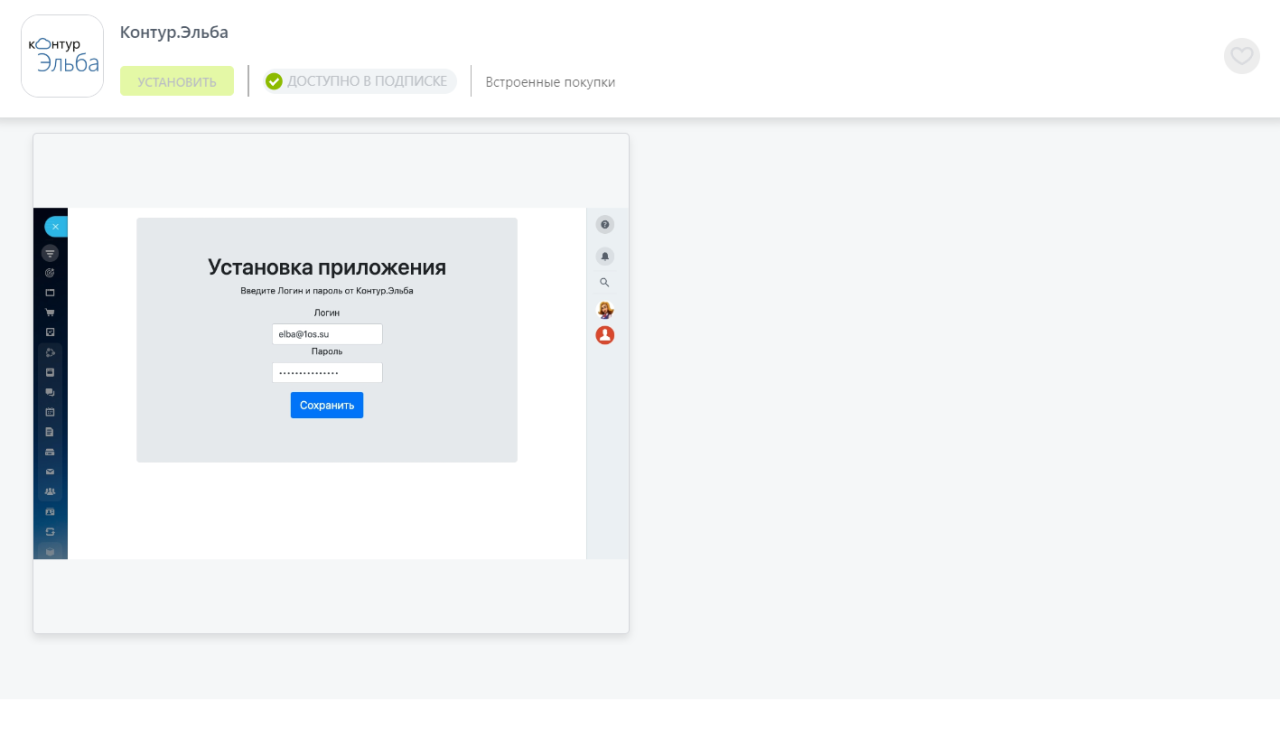Screen dimensions: 1280x729
Task: Click the document page sidebar icon
Action: tap(50, 432)
